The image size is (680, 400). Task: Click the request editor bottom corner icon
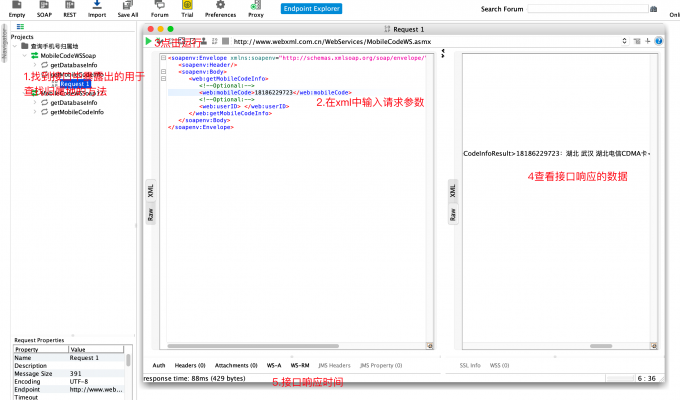pos(429,346)
